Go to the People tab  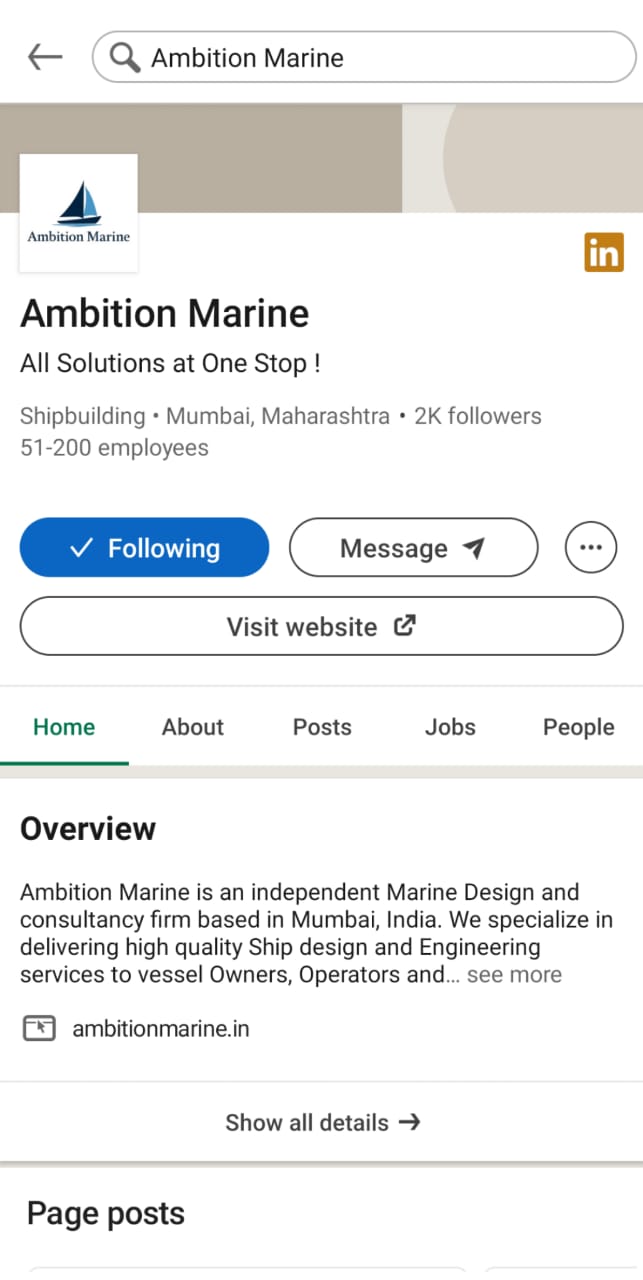578,727
